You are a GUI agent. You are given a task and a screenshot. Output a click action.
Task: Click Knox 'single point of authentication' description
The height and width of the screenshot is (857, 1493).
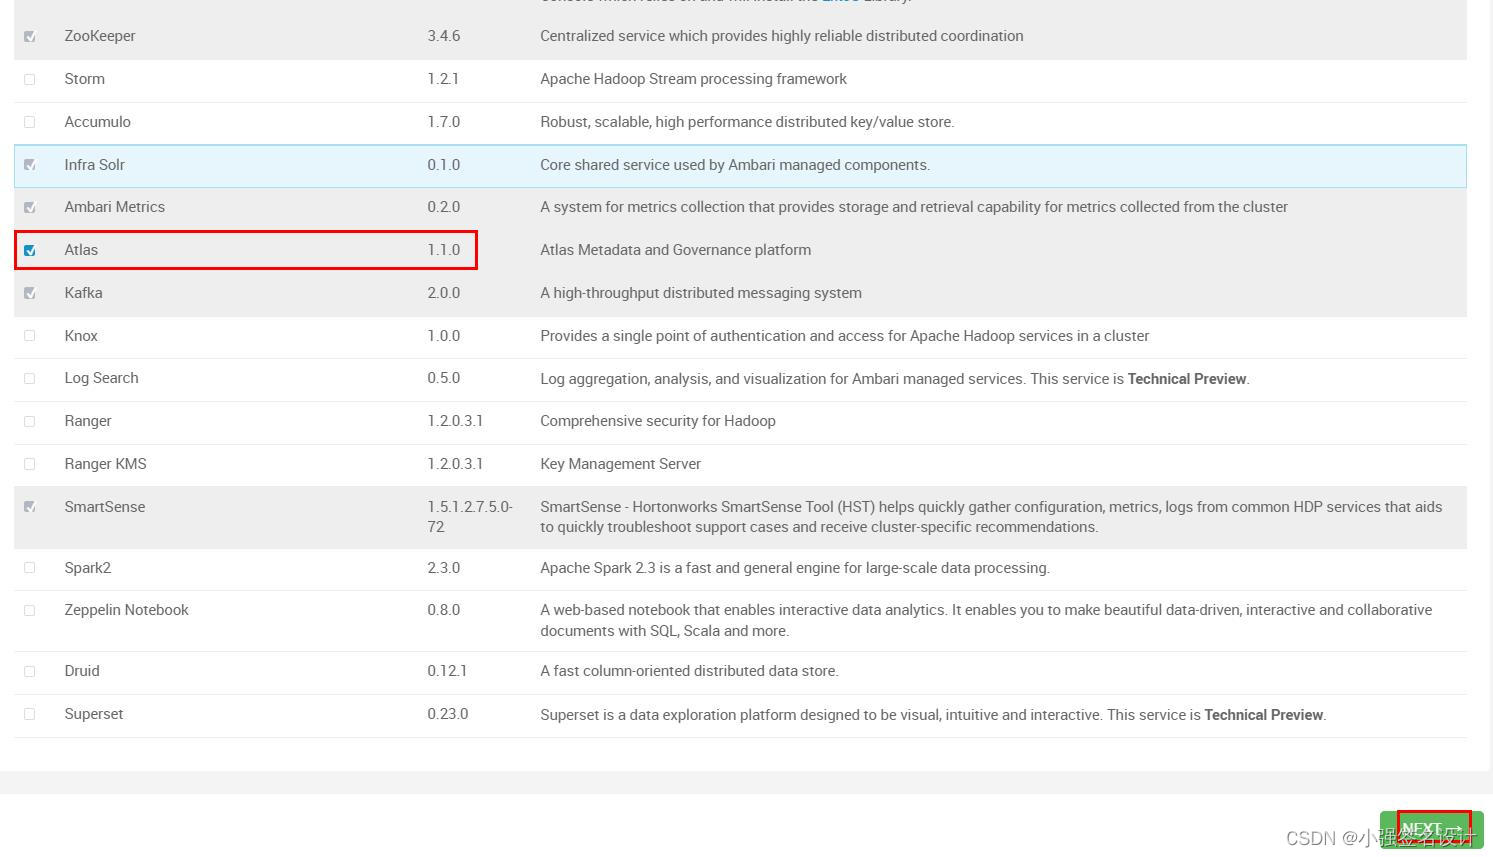[845, 336]
